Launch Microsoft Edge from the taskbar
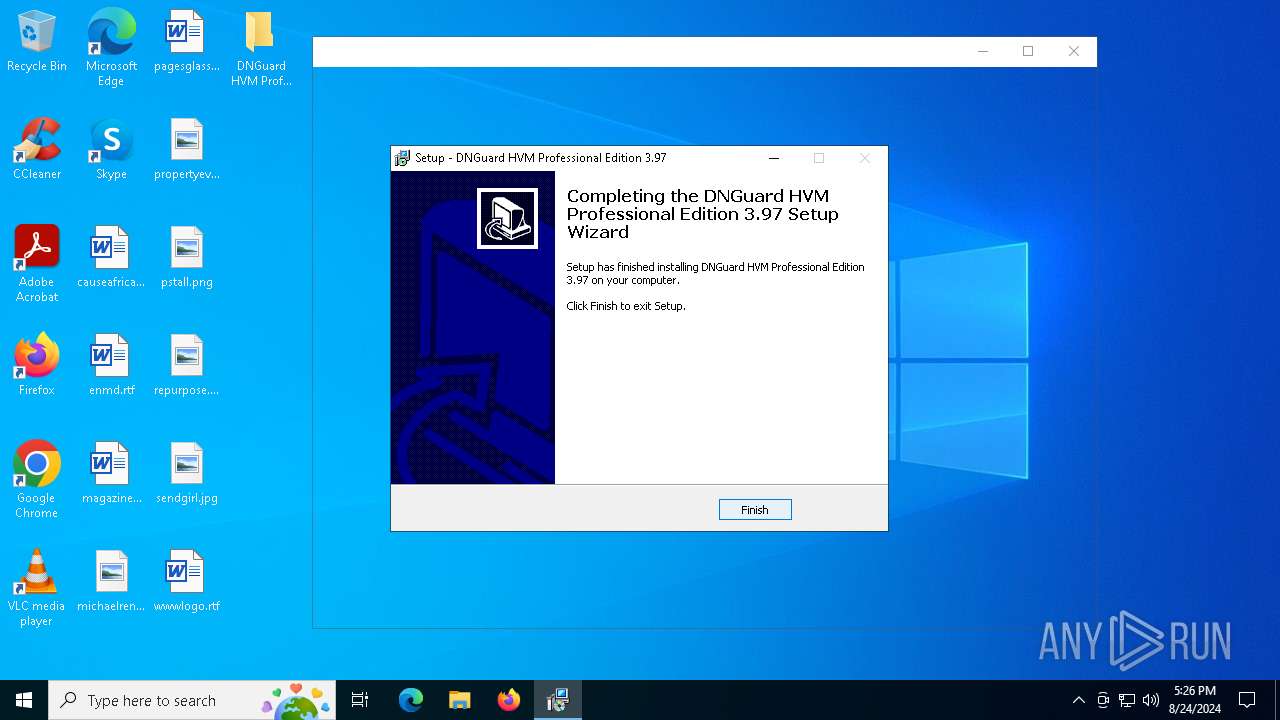This screenshot has width=1280, height=720. (411, 700)
